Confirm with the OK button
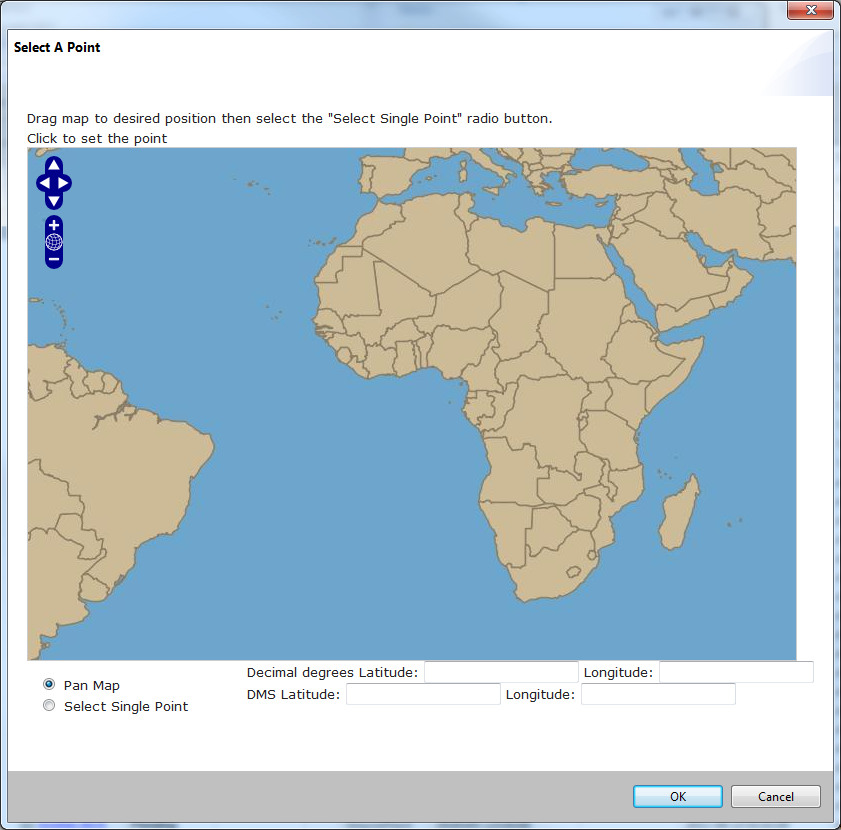The height and width of the screenshot is (830, 841). coord(677,796)
